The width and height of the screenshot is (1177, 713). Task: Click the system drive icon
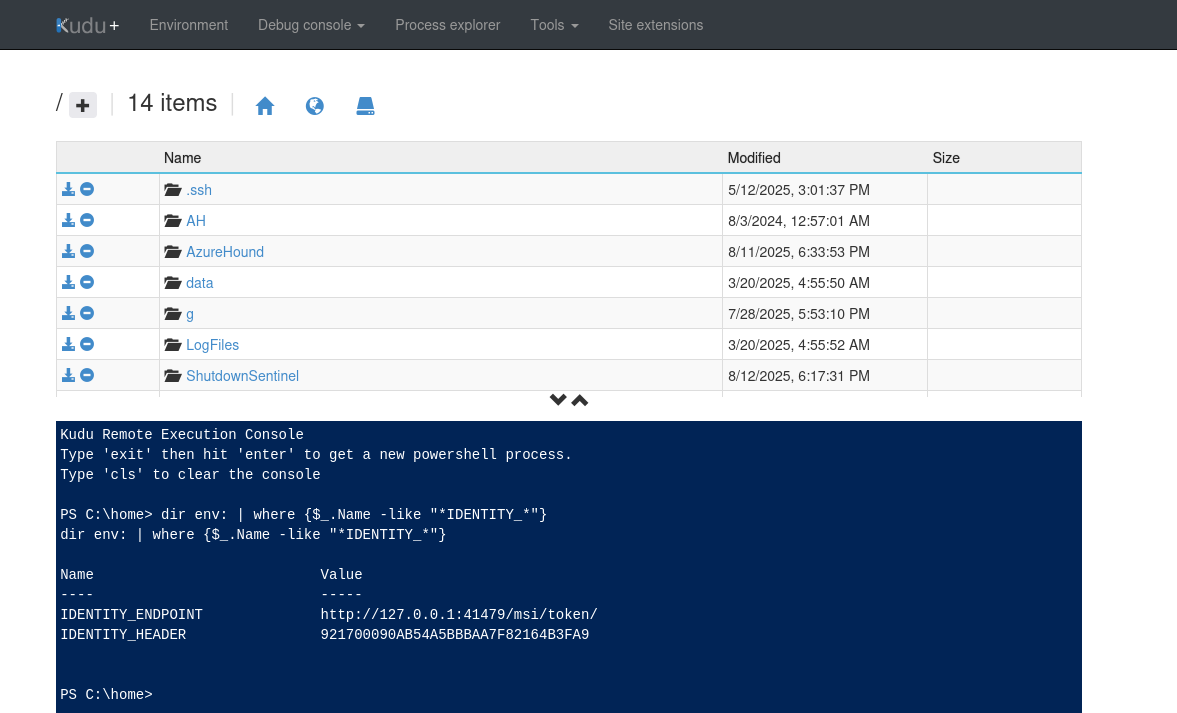pos(365,106)
